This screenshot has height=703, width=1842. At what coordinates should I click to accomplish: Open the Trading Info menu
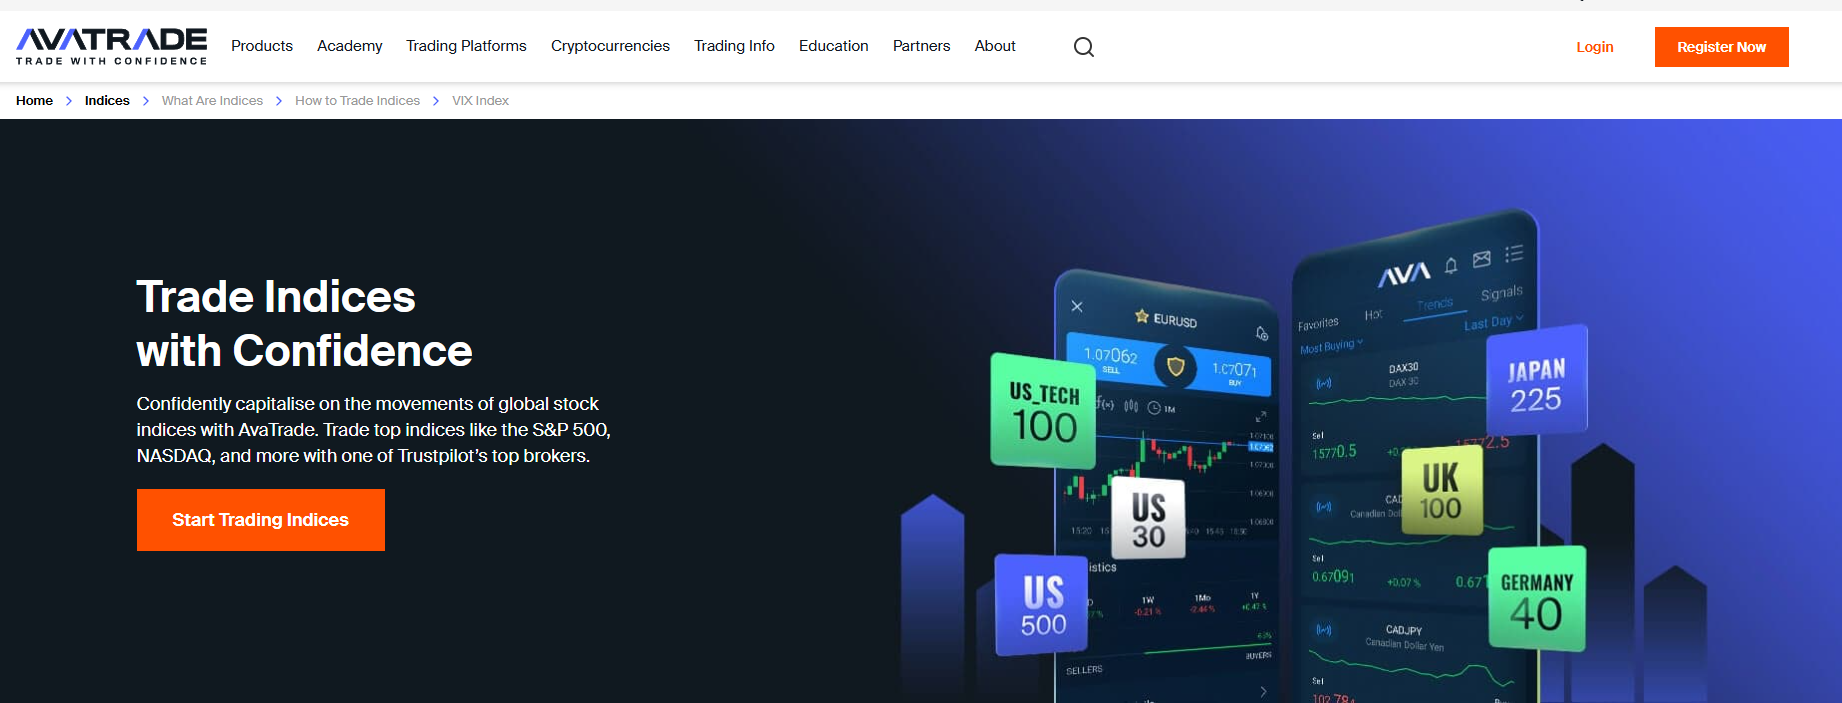pyautogui.click(x=734, y=46)
